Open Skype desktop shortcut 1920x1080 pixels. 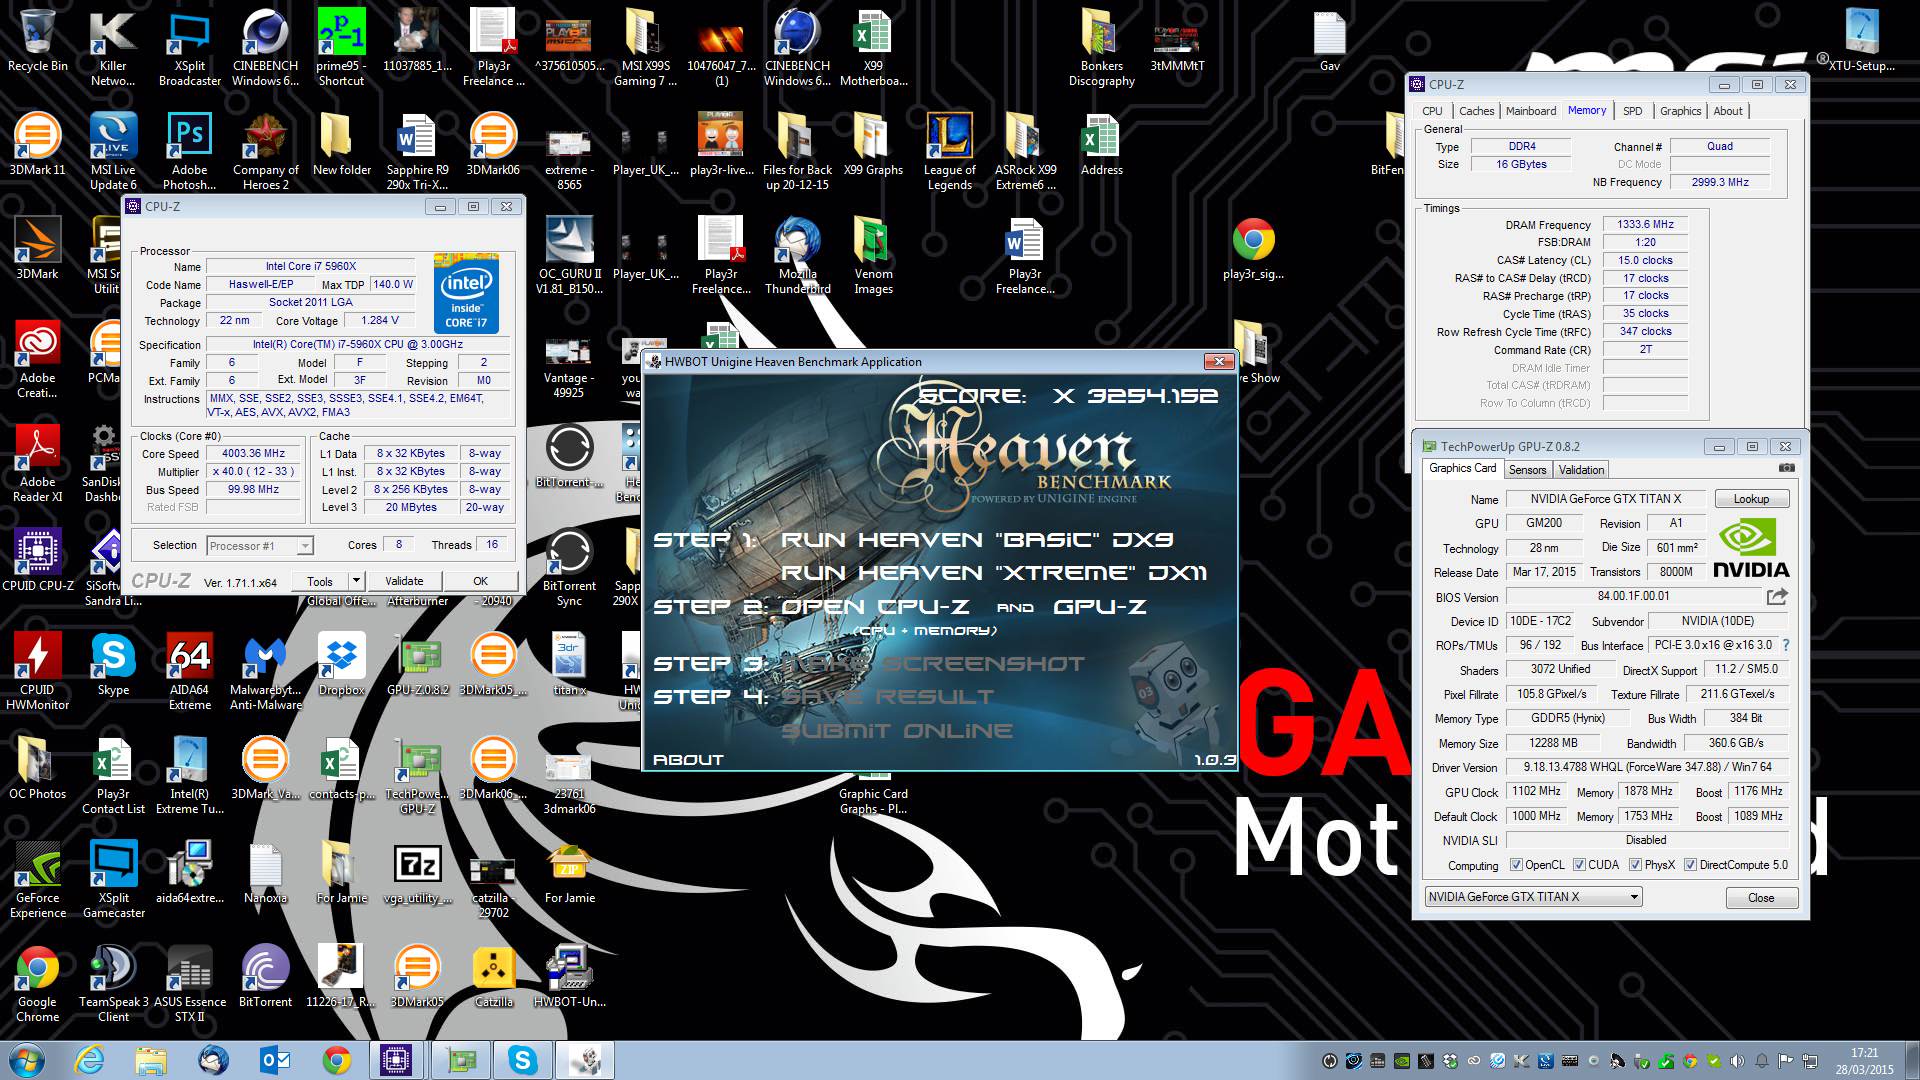(x=113, y=664)
